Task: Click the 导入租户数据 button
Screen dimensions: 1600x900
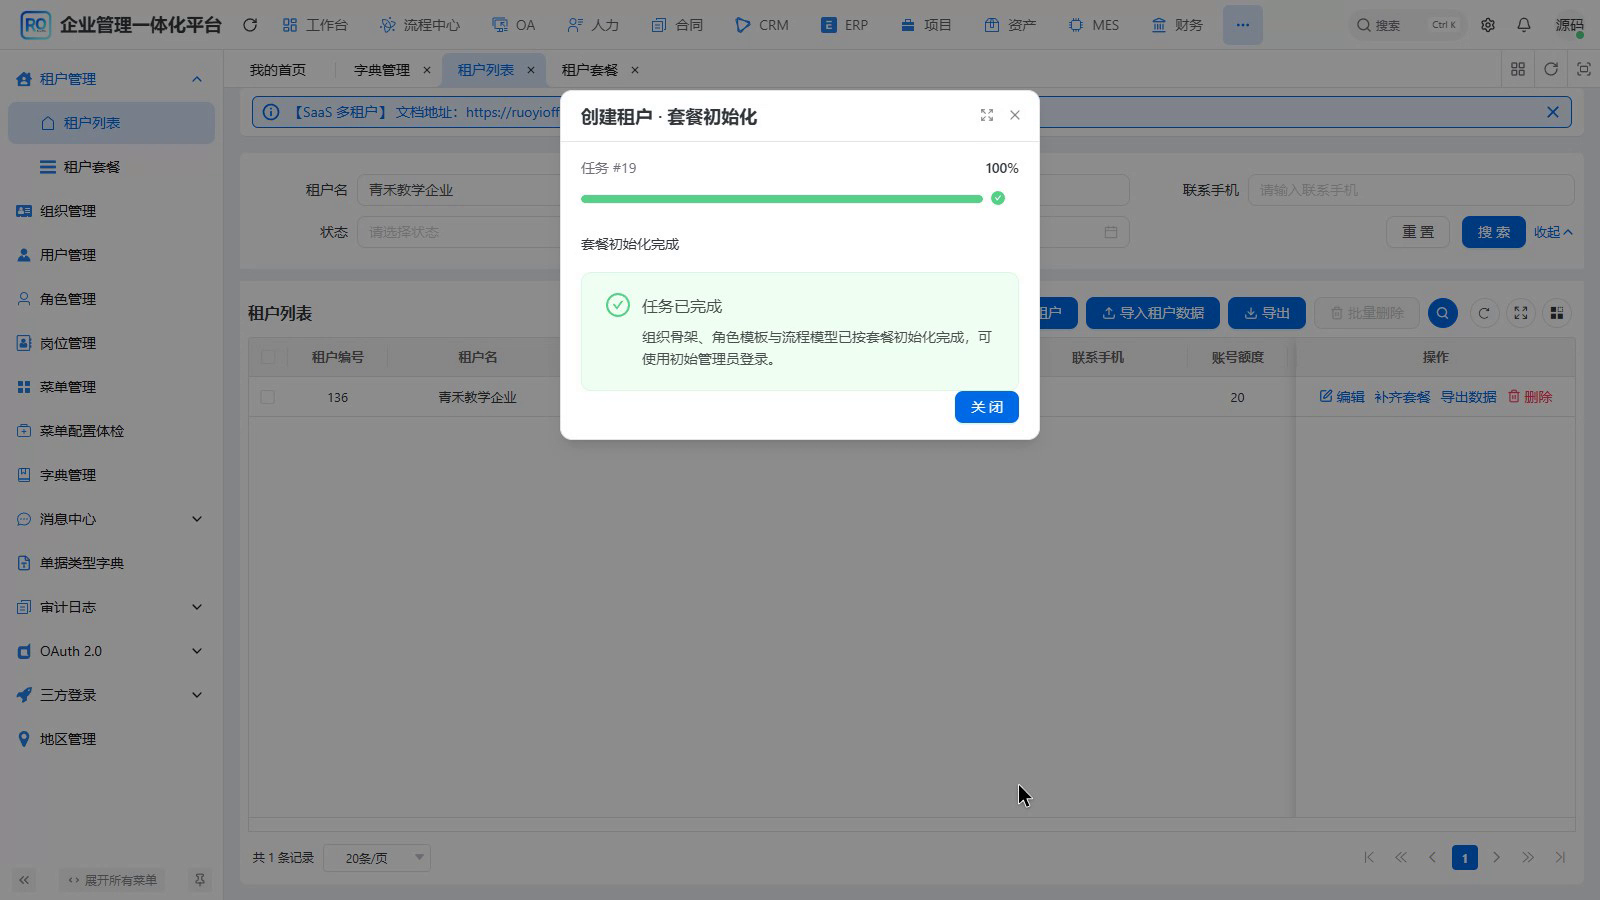Action: [1153, 313]
